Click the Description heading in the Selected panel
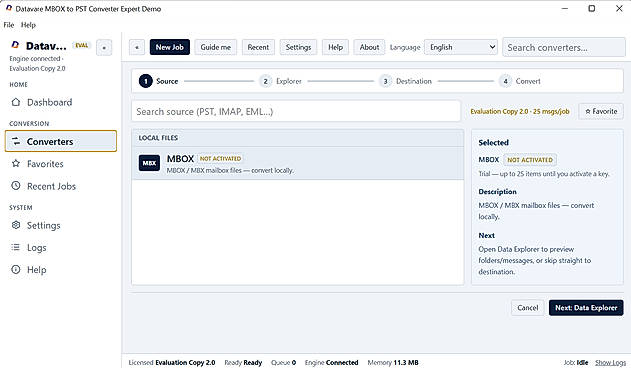The height and width of the screenshot is (368, 631). (497, 192)
